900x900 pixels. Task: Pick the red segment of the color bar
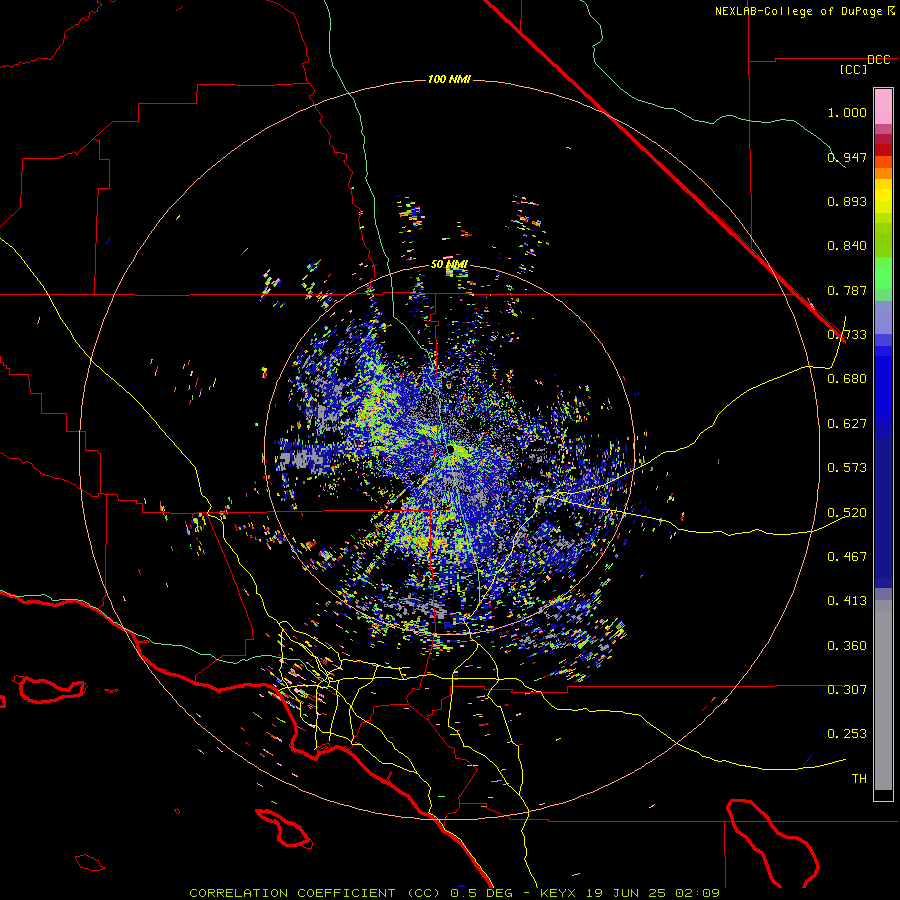tap(883, 150)
